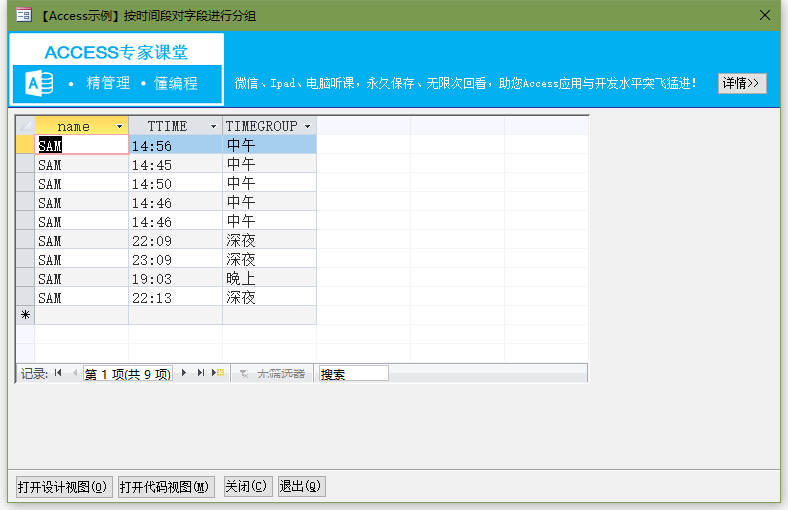Select the 22:13 time cell
The width and height of the screenshot is (788, 510).
click(x=176, y=297)
